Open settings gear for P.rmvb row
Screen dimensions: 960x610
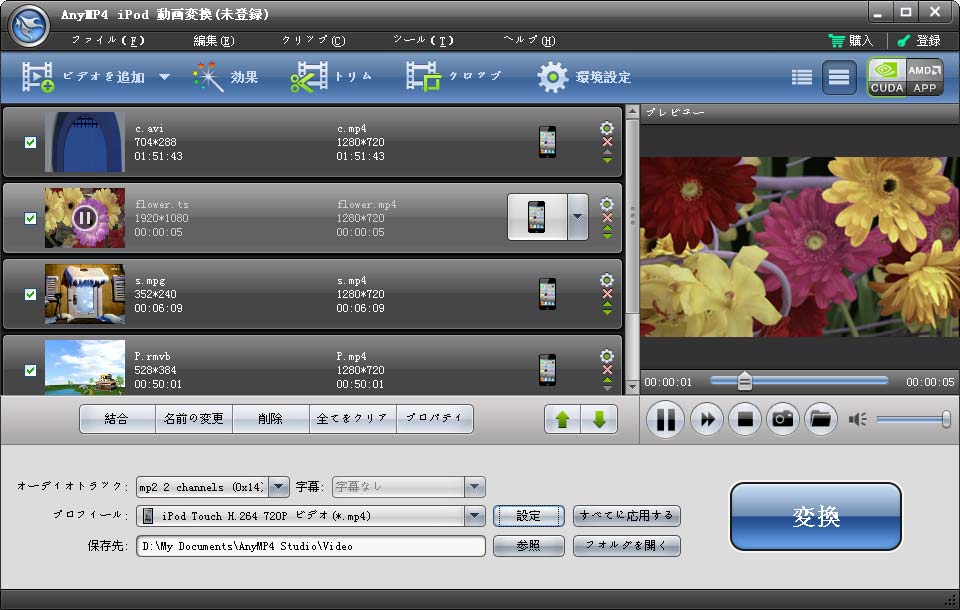click(x=607, y=356)
